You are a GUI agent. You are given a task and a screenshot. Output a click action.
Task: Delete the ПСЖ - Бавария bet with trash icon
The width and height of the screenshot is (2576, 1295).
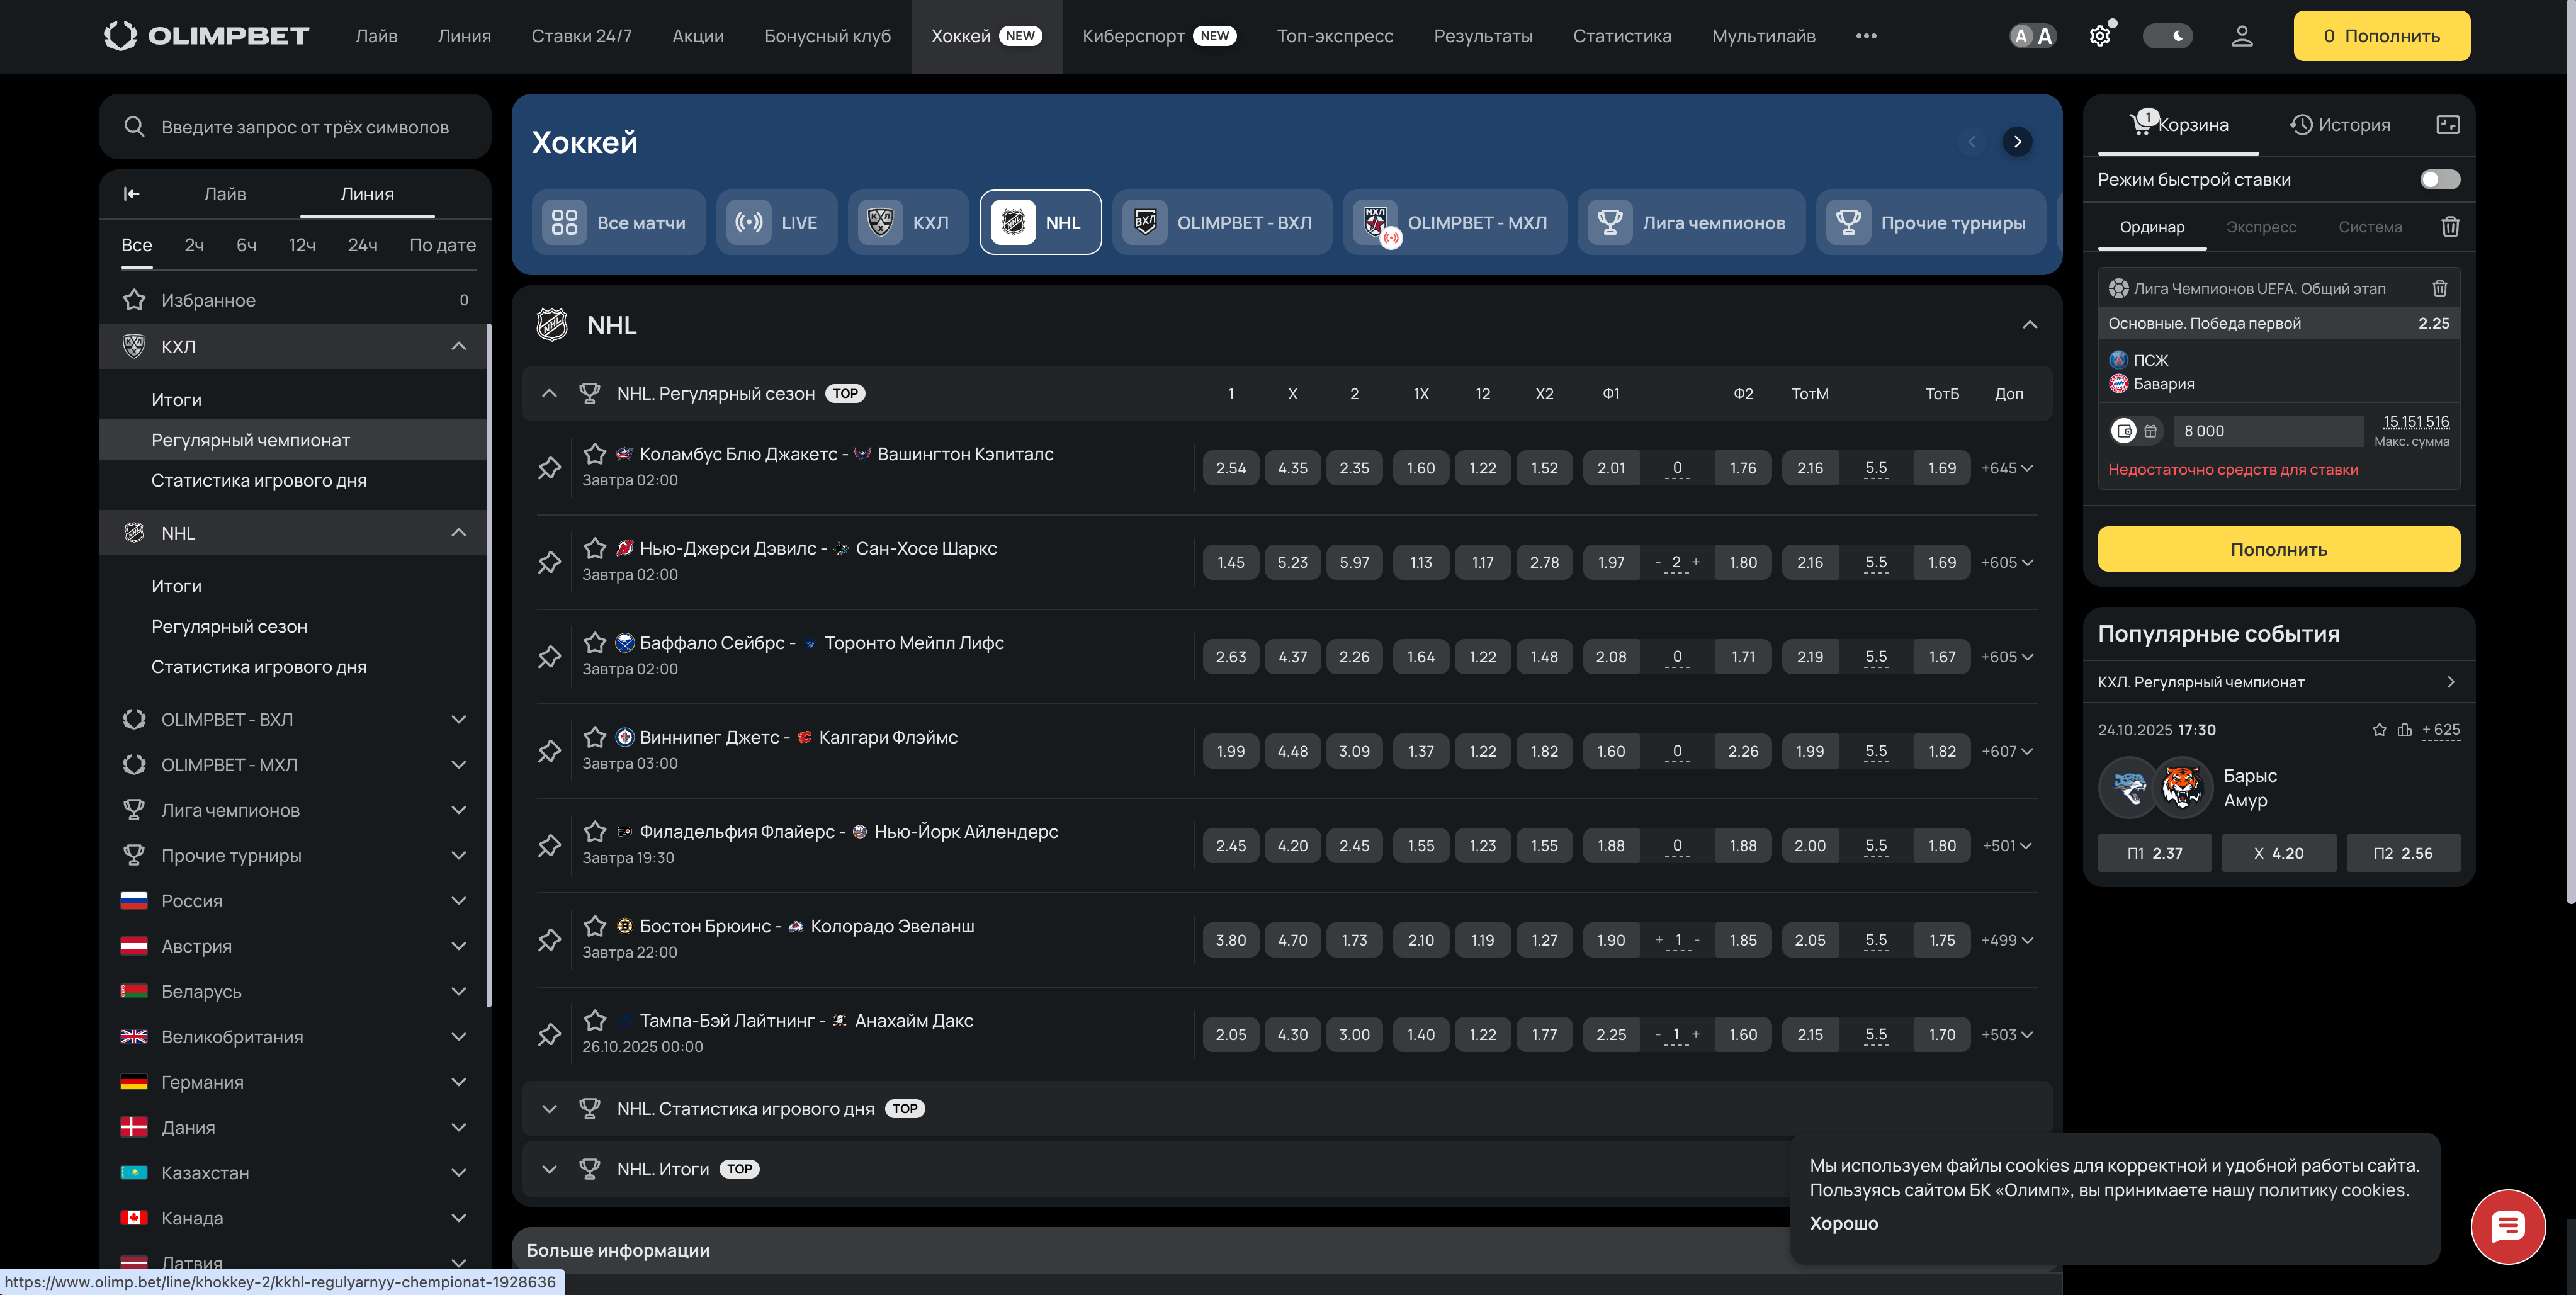coord(2440,288)
